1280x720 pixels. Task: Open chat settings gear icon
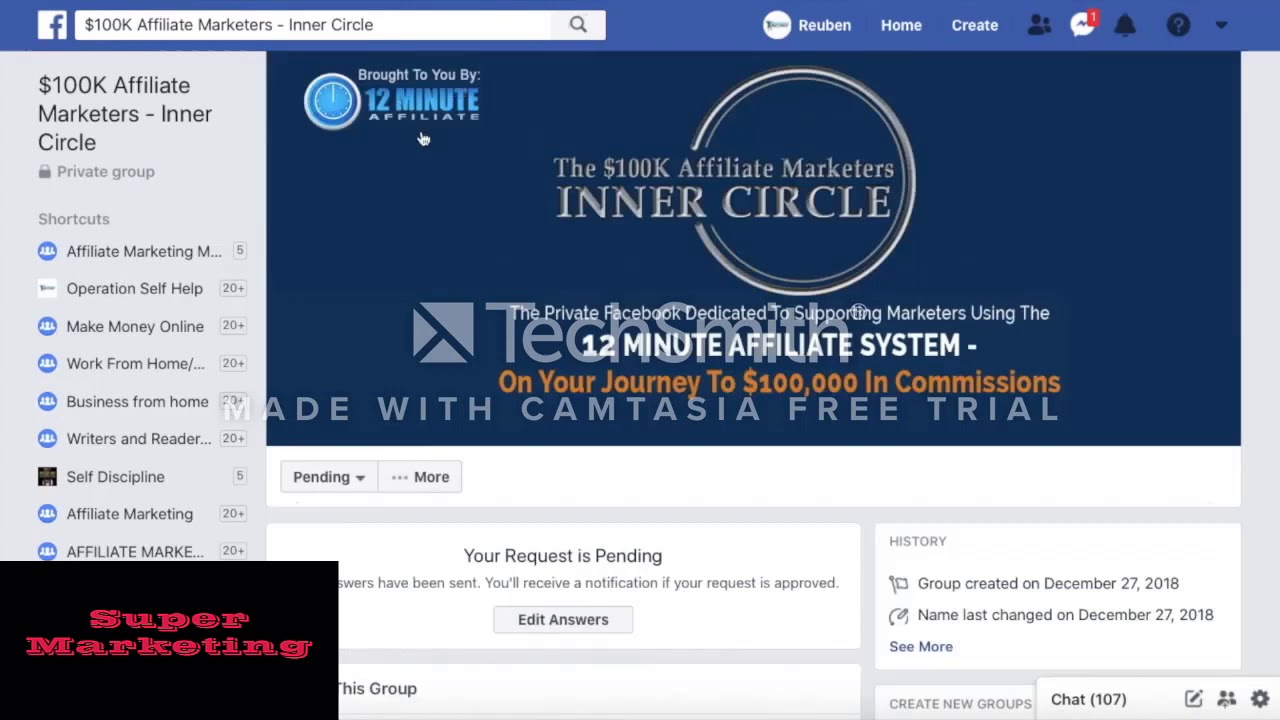(1260, 699)
